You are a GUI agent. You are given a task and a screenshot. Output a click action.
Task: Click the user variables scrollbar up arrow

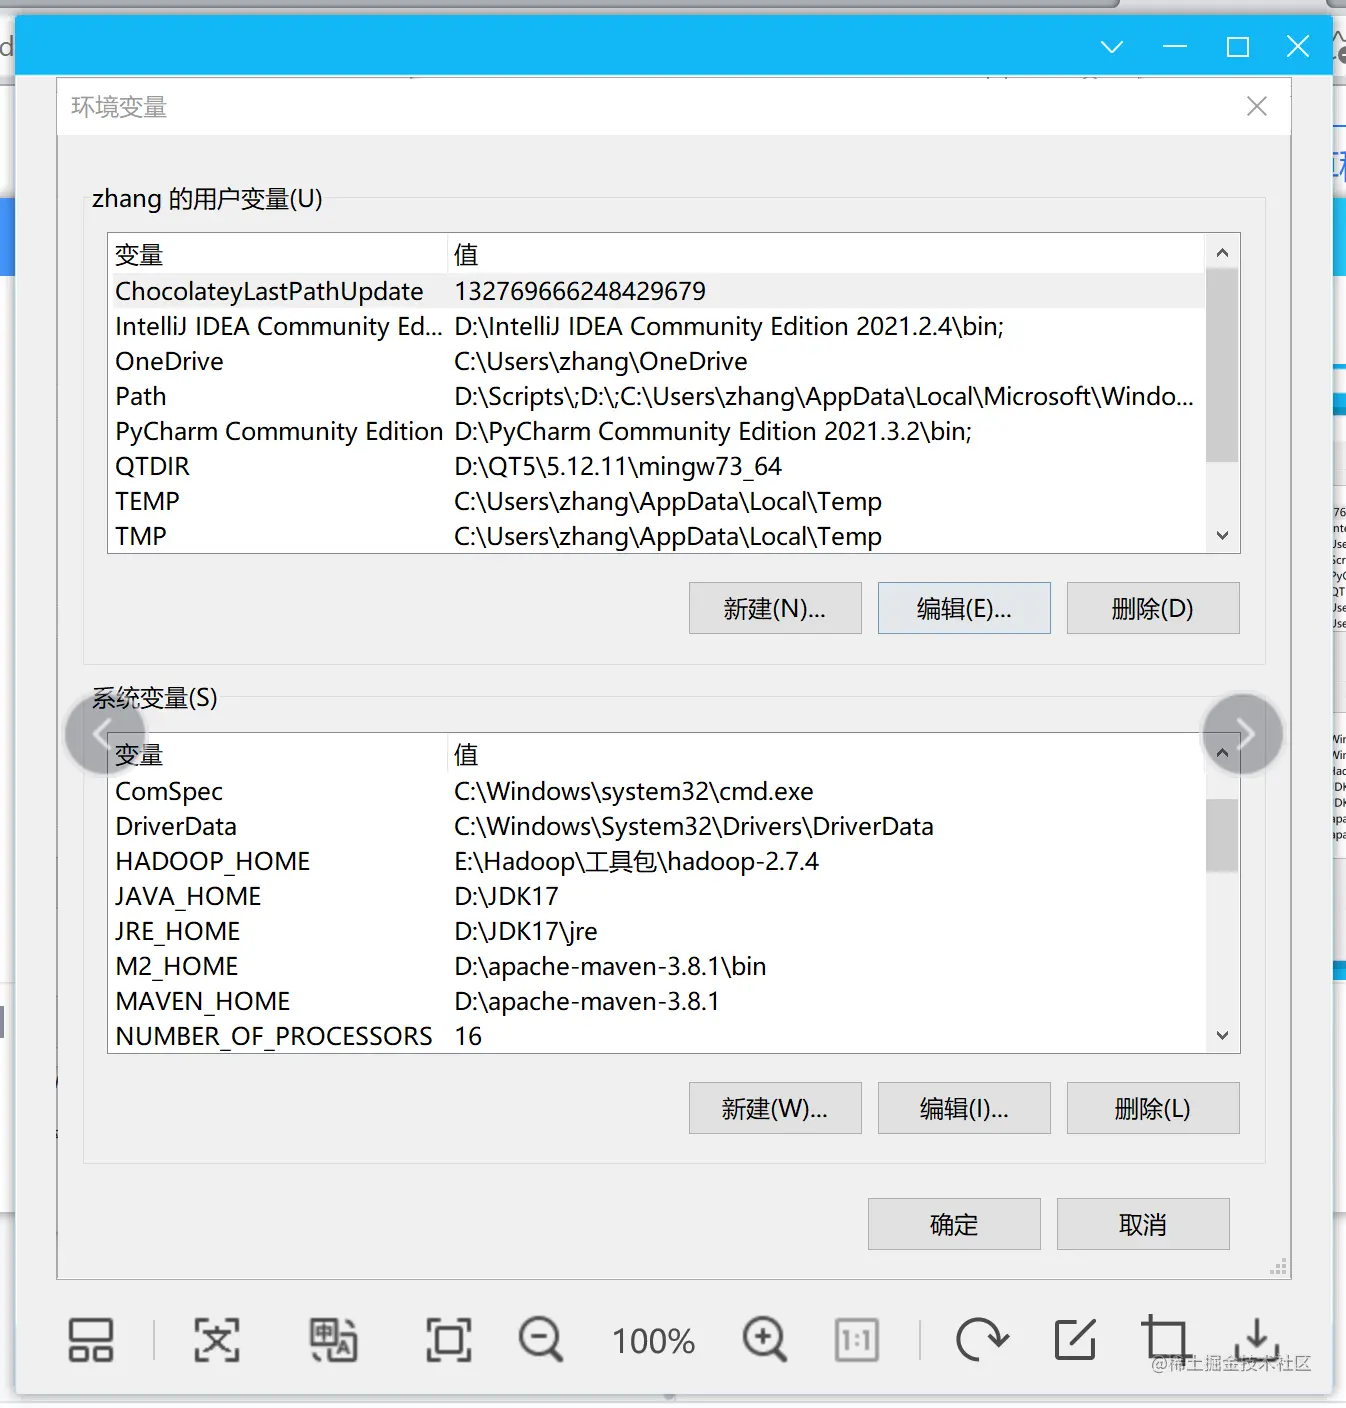coord(1222,252)
